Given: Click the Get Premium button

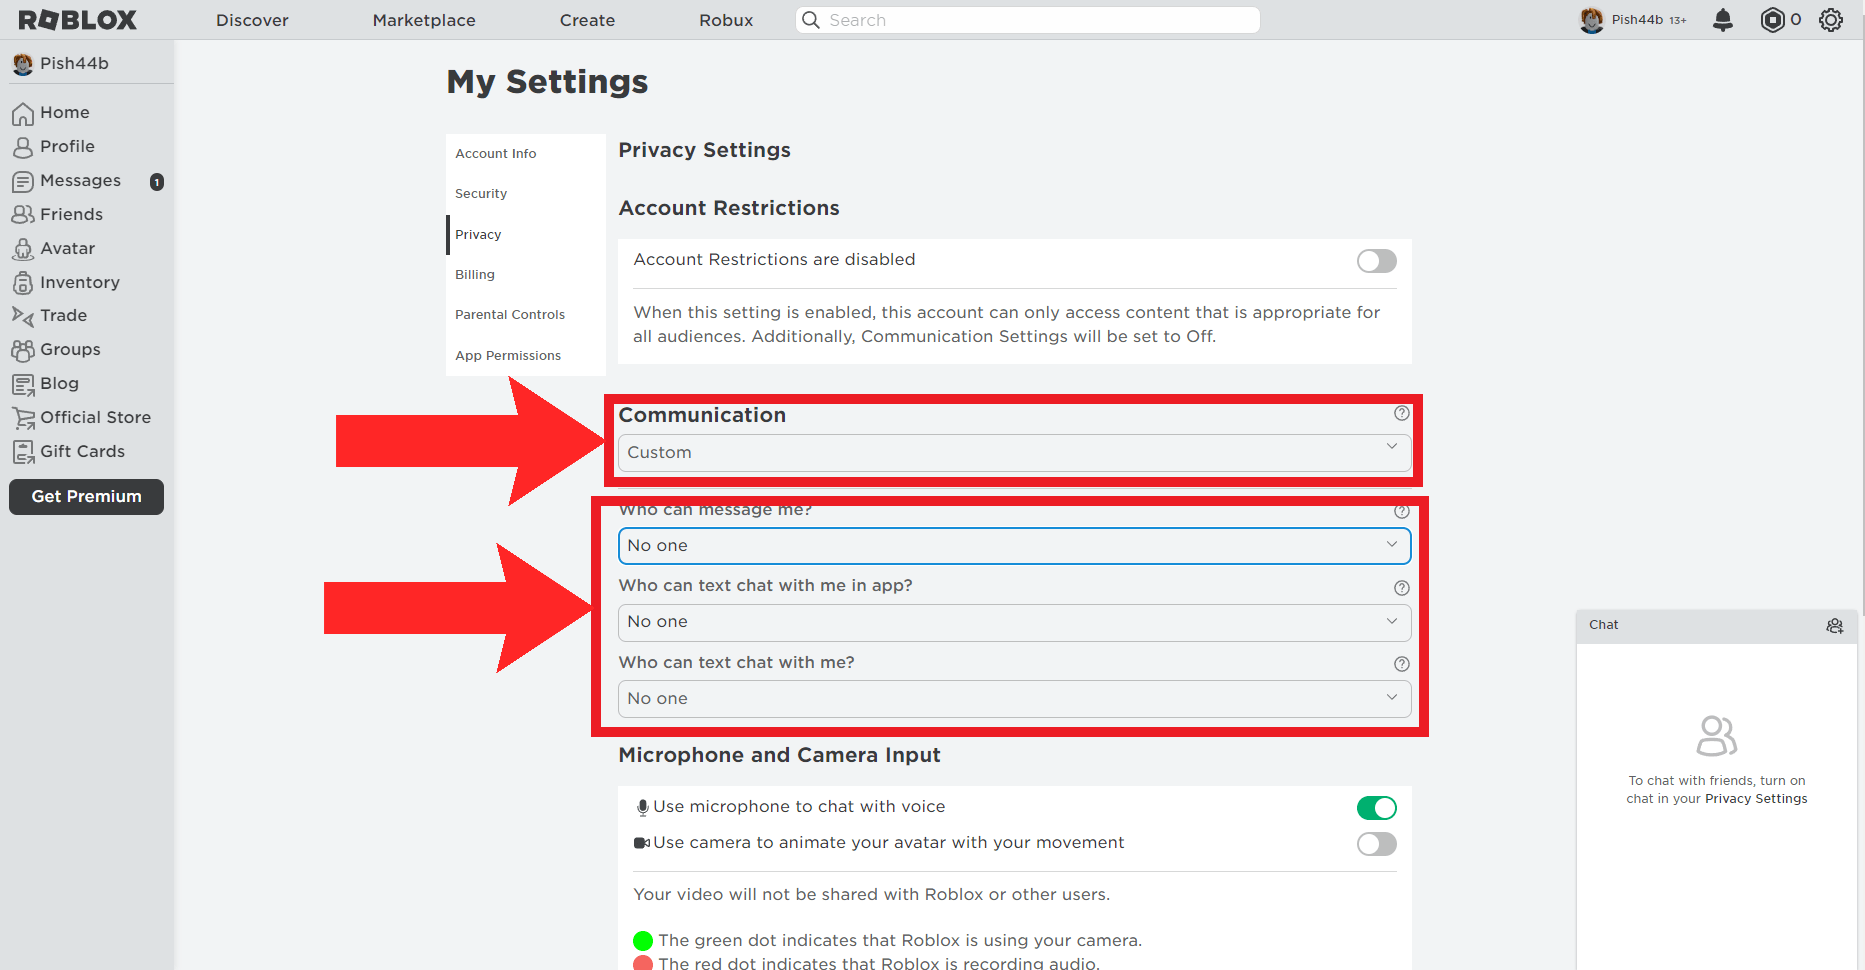Looking at the screenshot, I should [86, 497].
